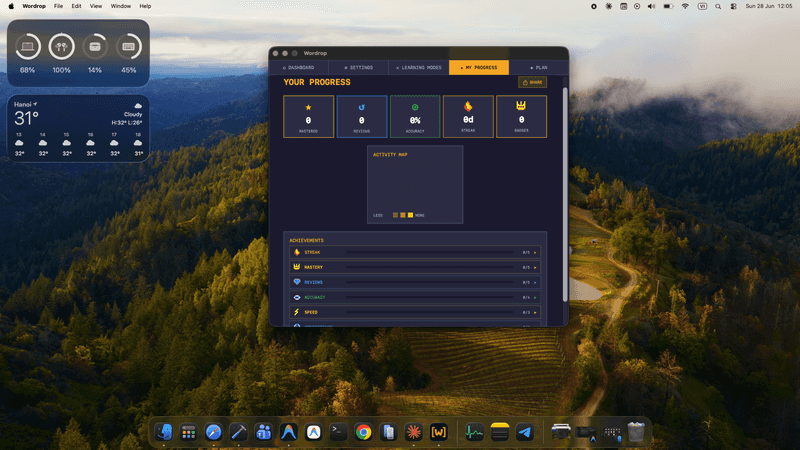The image size is (800, 450).
Task: Open Spotlight search in menu bar
Action: [718, 6]
